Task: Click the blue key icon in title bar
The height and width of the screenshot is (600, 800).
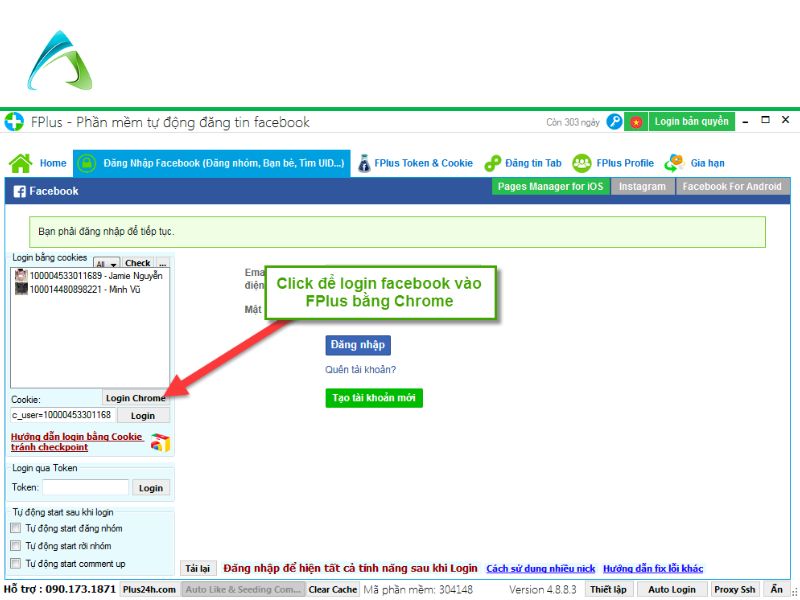Action: click(x=615, y=122)
